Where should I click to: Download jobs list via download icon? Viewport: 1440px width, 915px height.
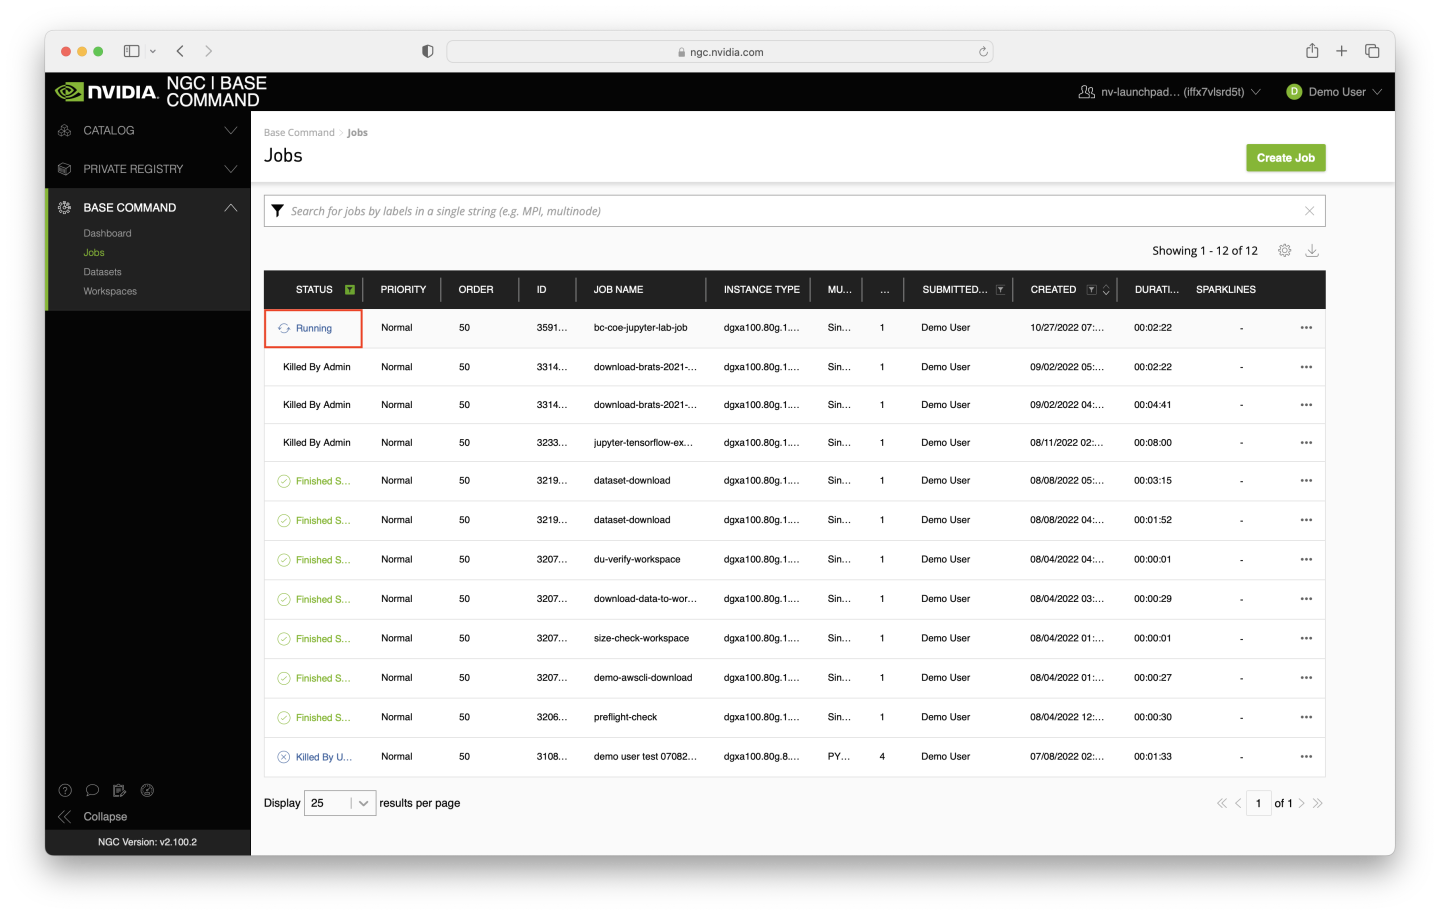[x=1313, y=251]
